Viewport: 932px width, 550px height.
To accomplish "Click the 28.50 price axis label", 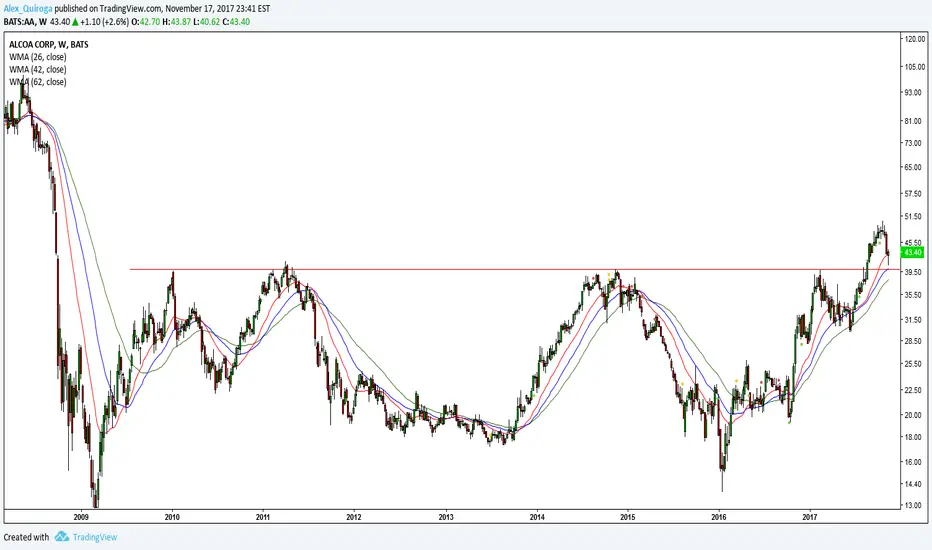I will [912, 341].
